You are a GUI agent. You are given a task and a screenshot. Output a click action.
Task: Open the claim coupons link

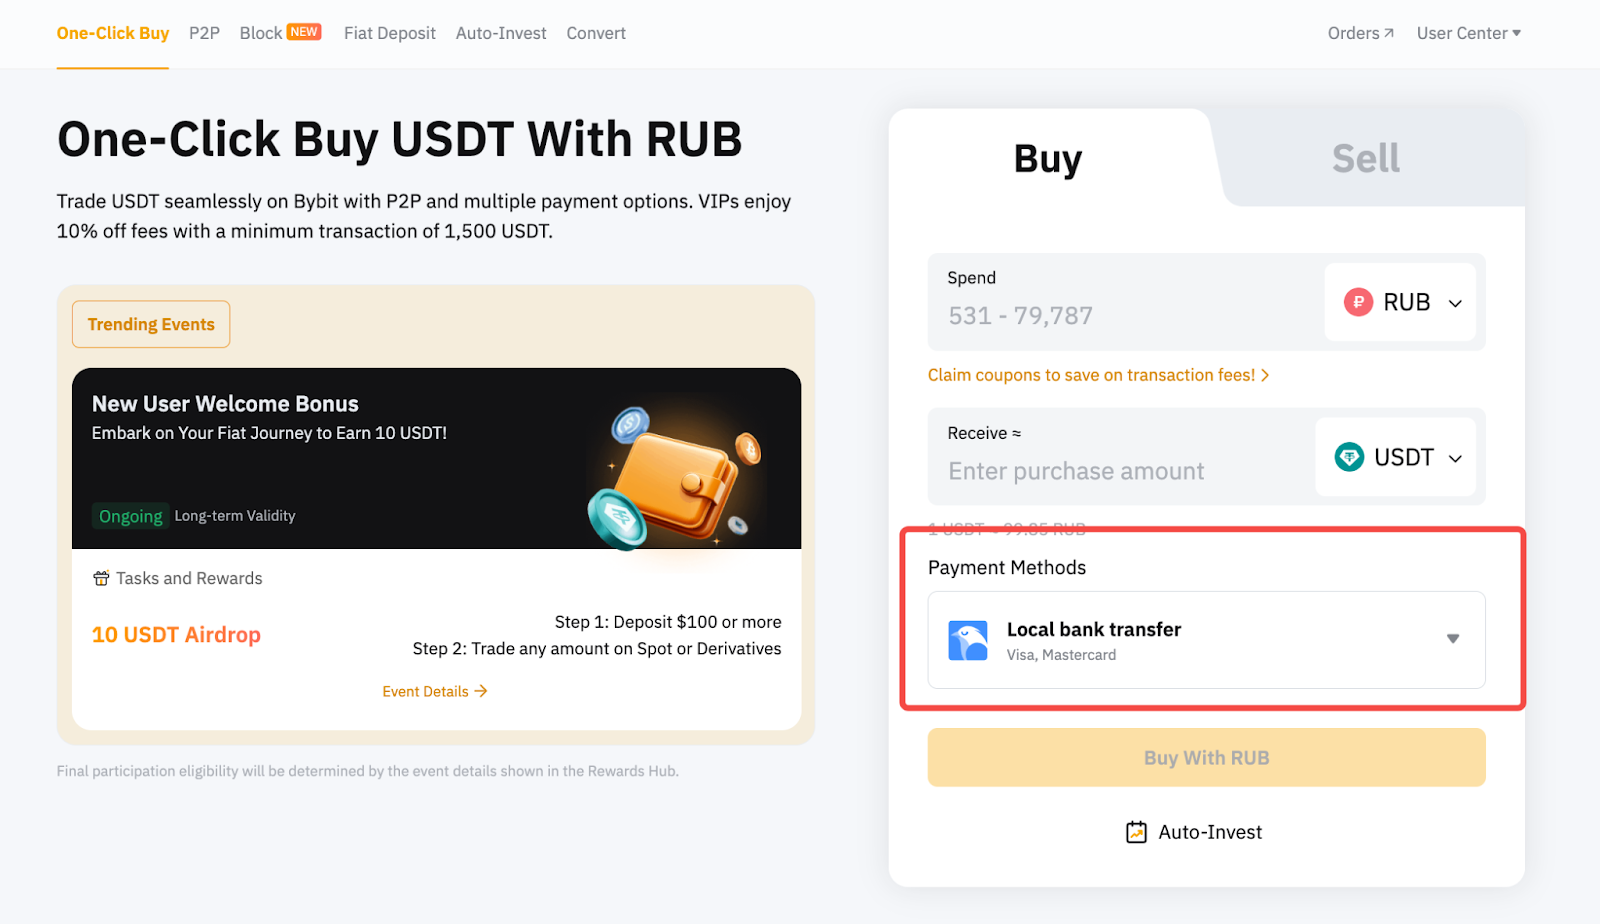point(1097,375)
